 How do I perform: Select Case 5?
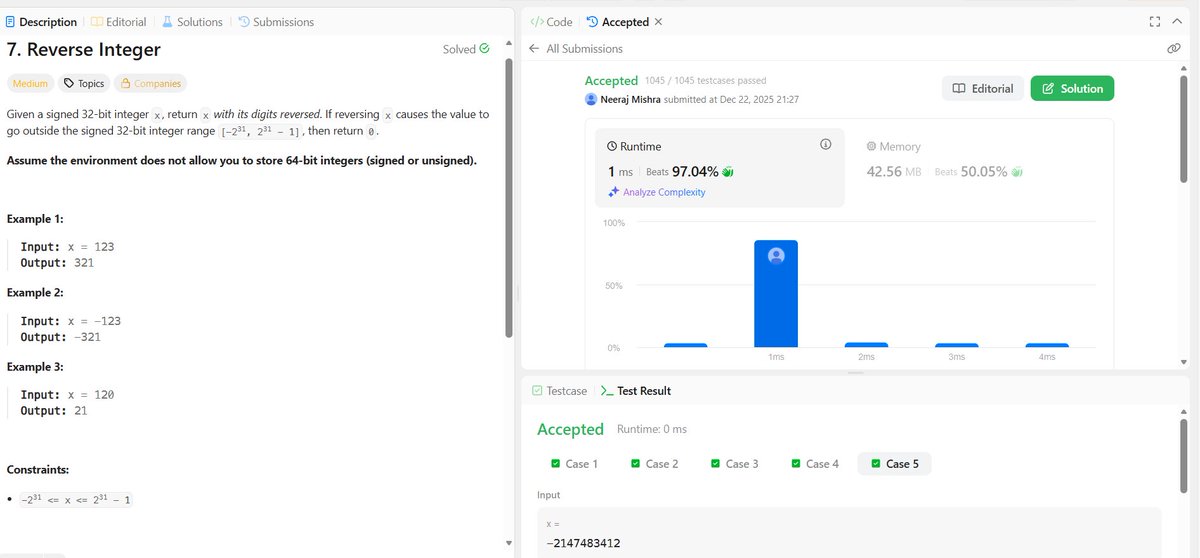894,464
